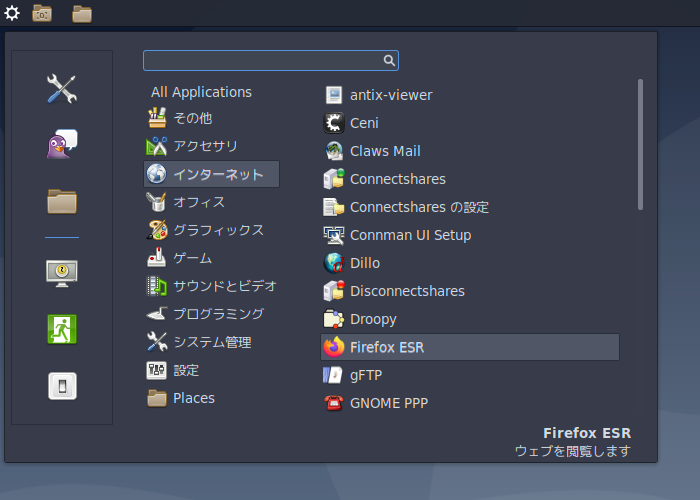This screenshot has width=700, height=500.
Task: Click the GNOME PPP red telephone icon
Action: pos(333,403)
